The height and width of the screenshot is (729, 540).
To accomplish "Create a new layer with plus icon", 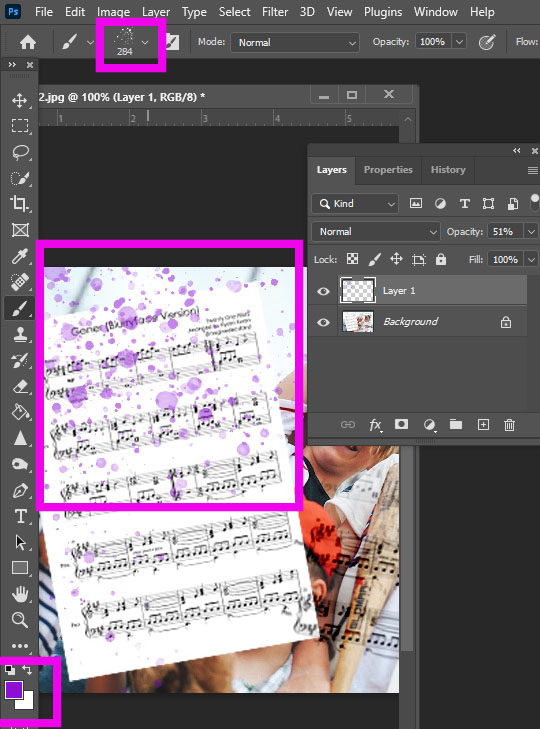I will (x=483, y=424).
